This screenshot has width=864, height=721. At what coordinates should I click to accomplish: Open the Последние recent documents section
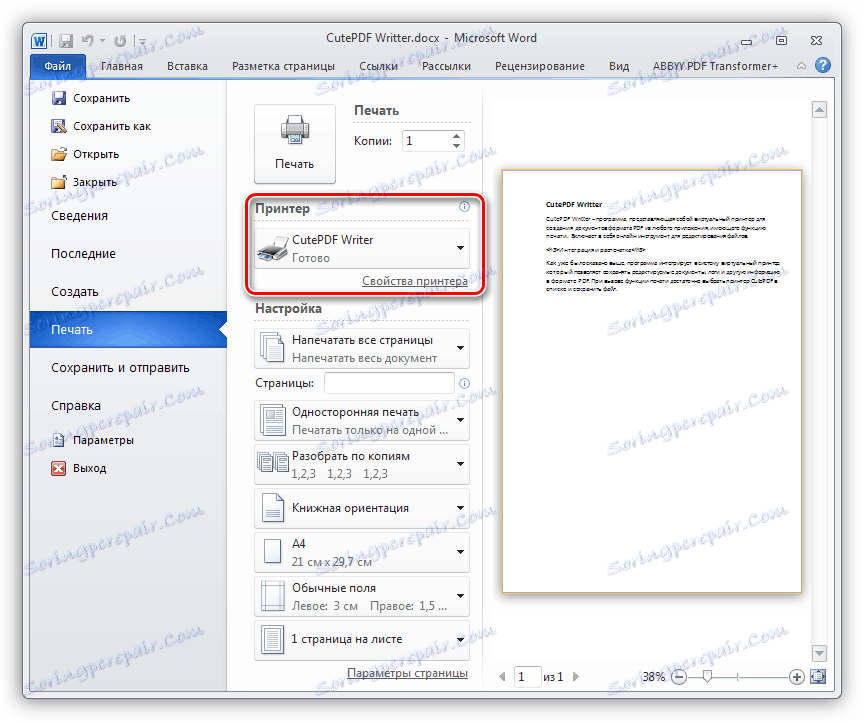(83, 254)
